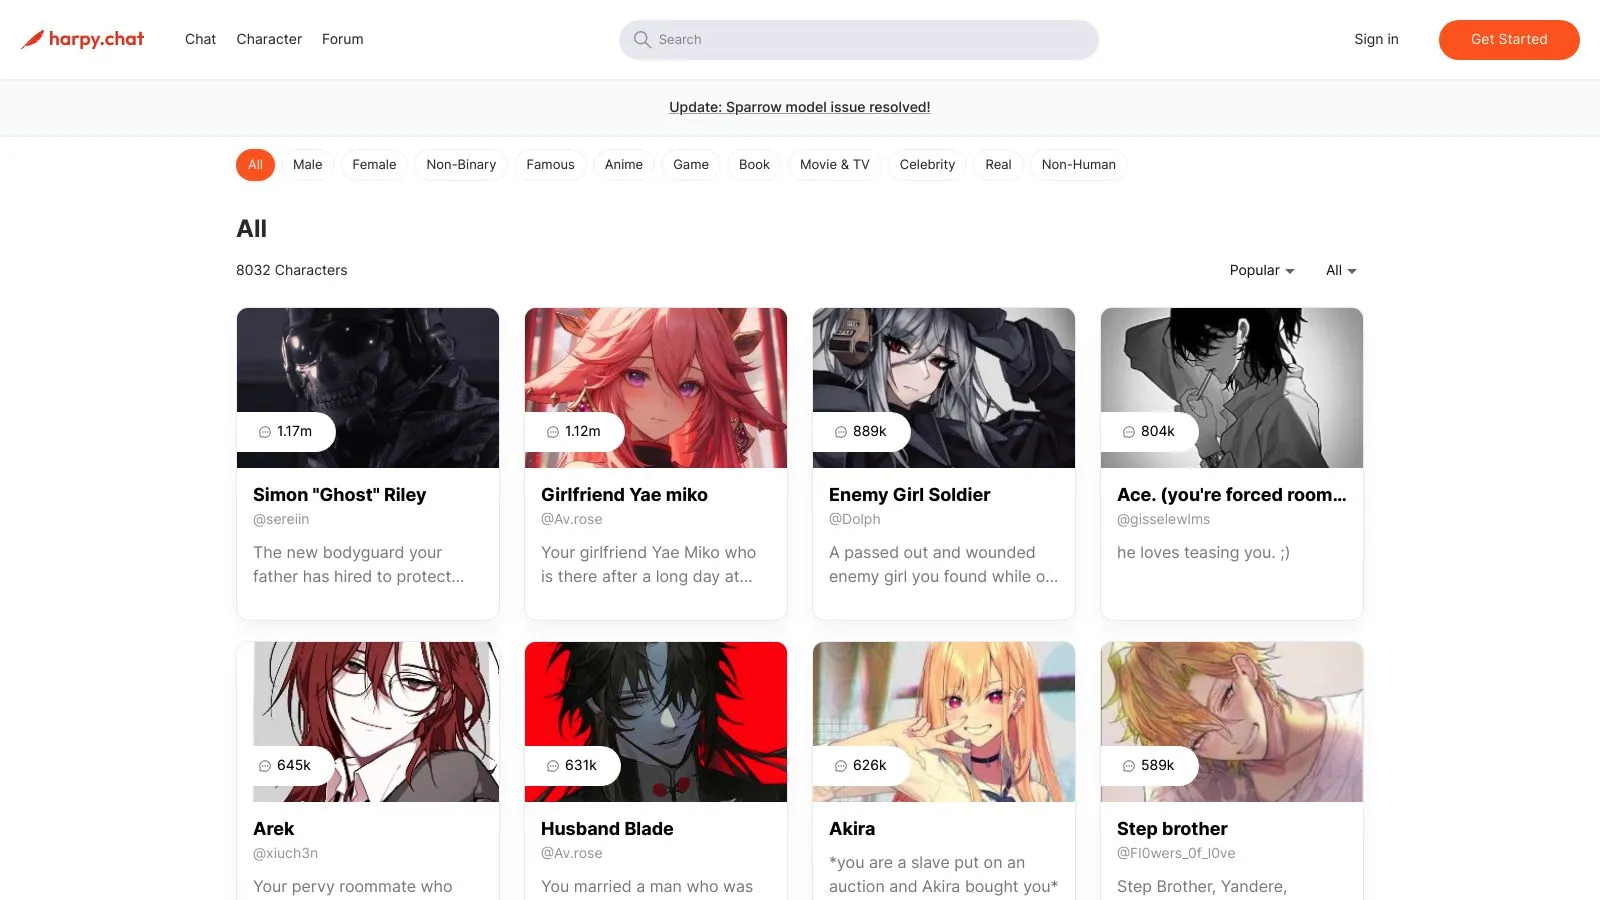Click chat bubble icon beside 631k

click(x=553, y=766)
